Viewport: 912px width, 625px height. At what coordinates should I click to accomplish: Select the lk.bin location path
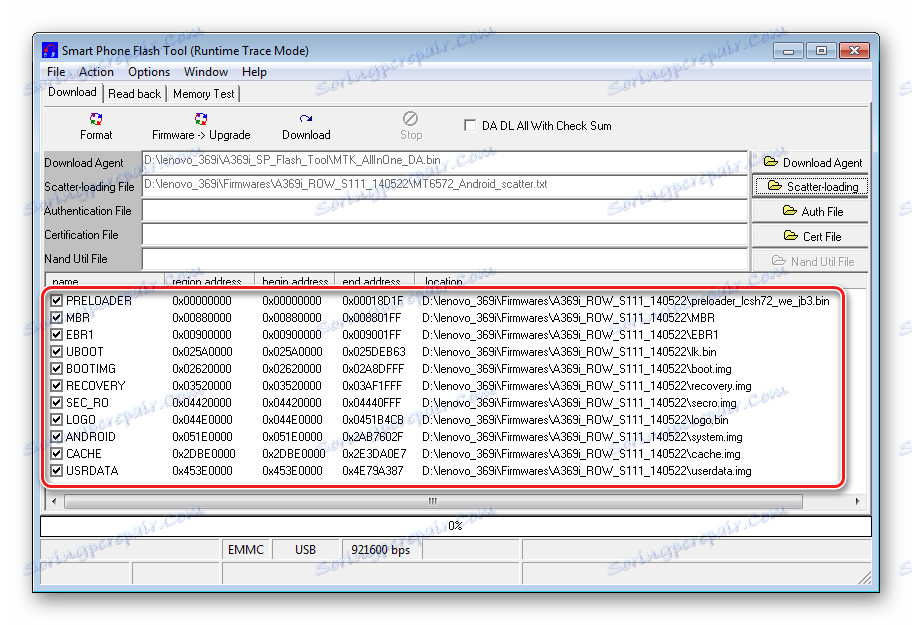pos(569,352)
